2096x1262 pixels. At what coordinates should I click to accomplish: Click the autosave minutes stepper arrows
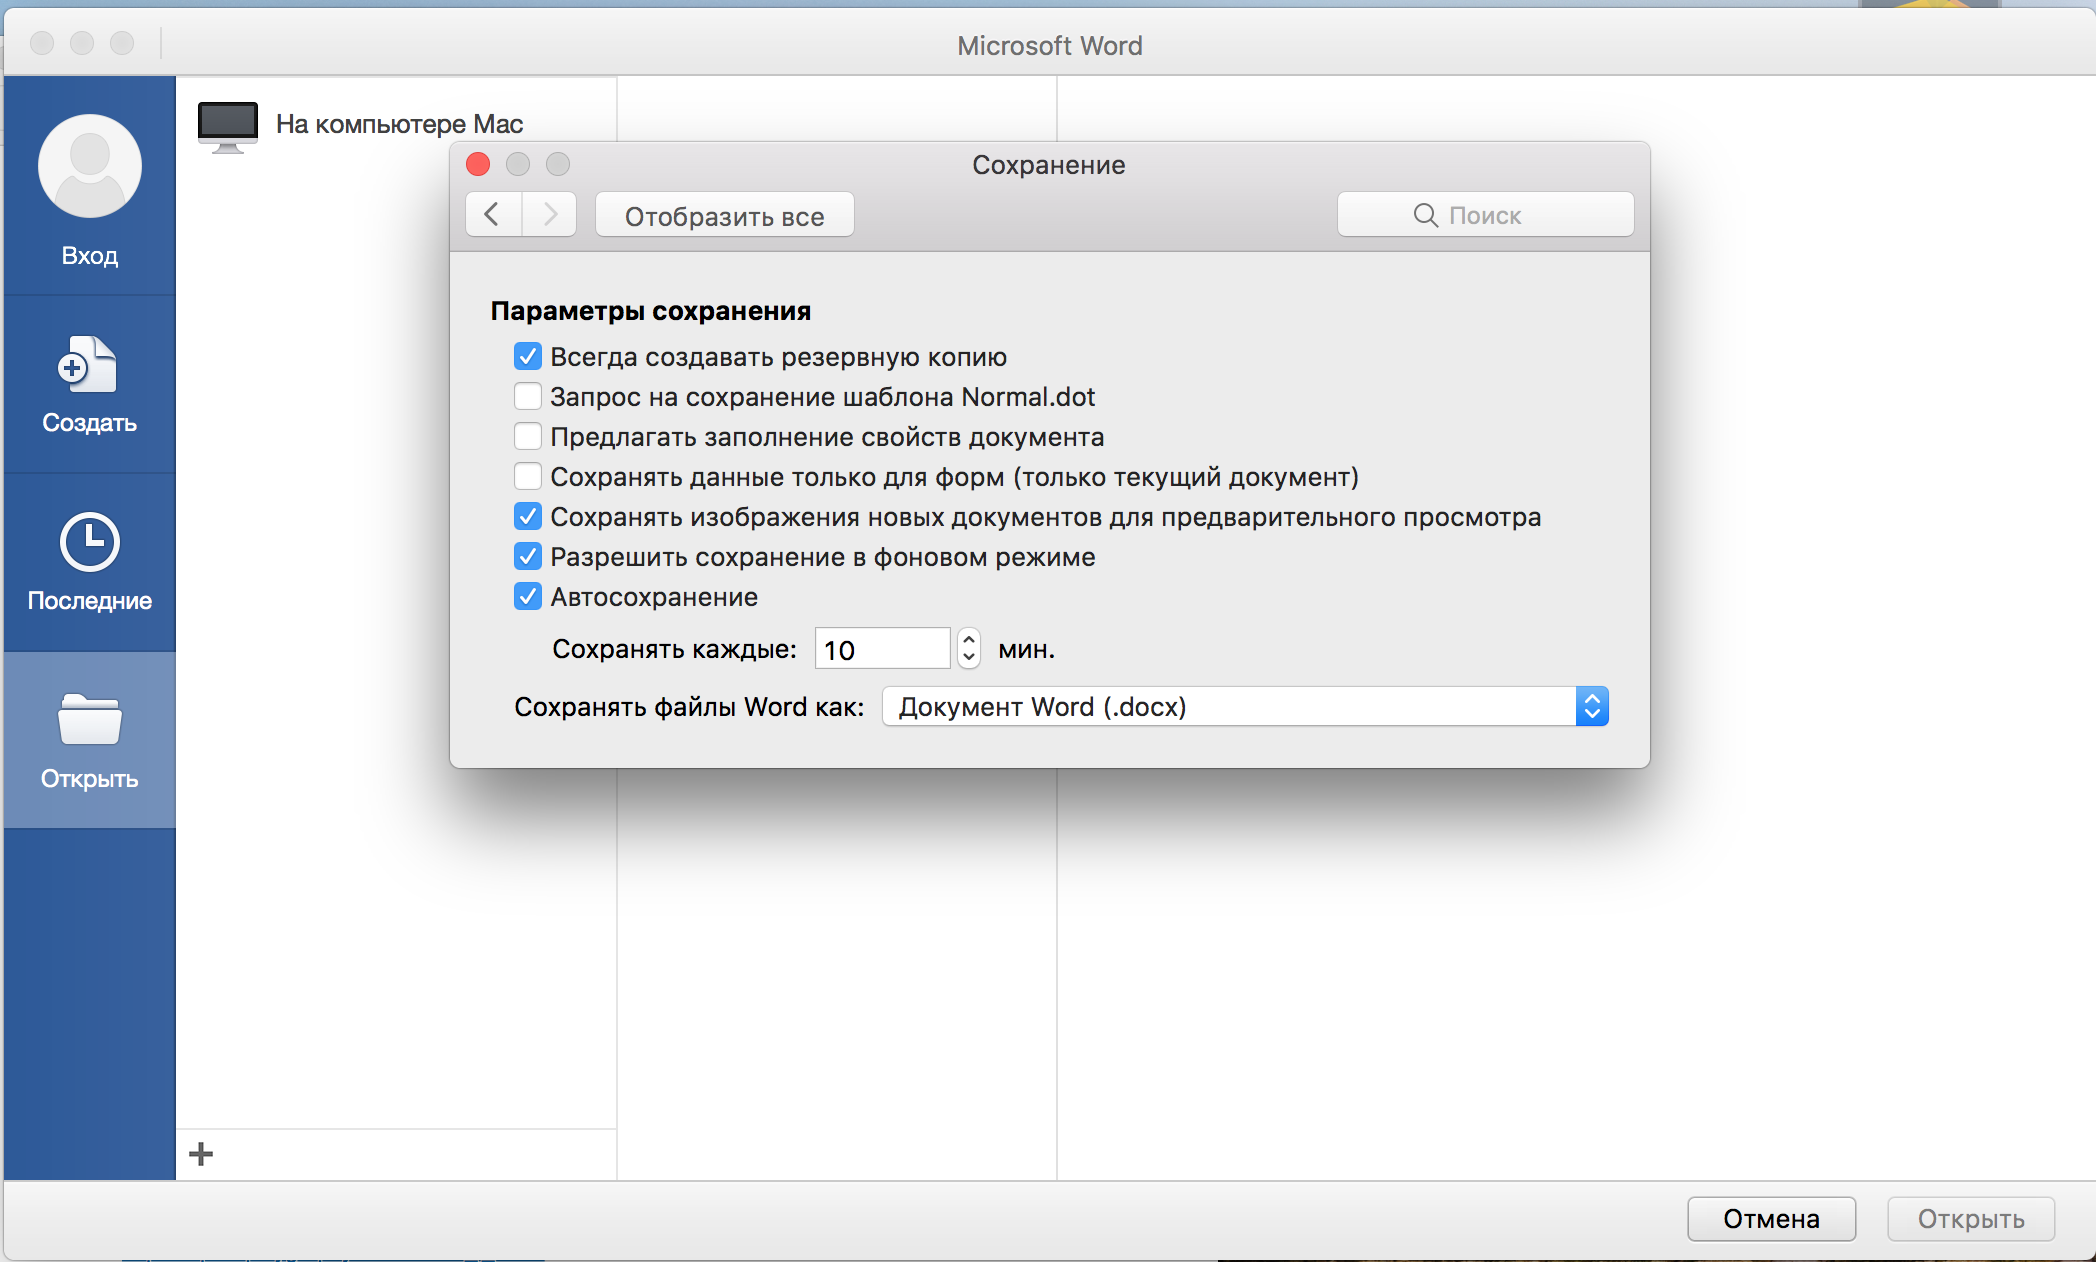[968, 649]
